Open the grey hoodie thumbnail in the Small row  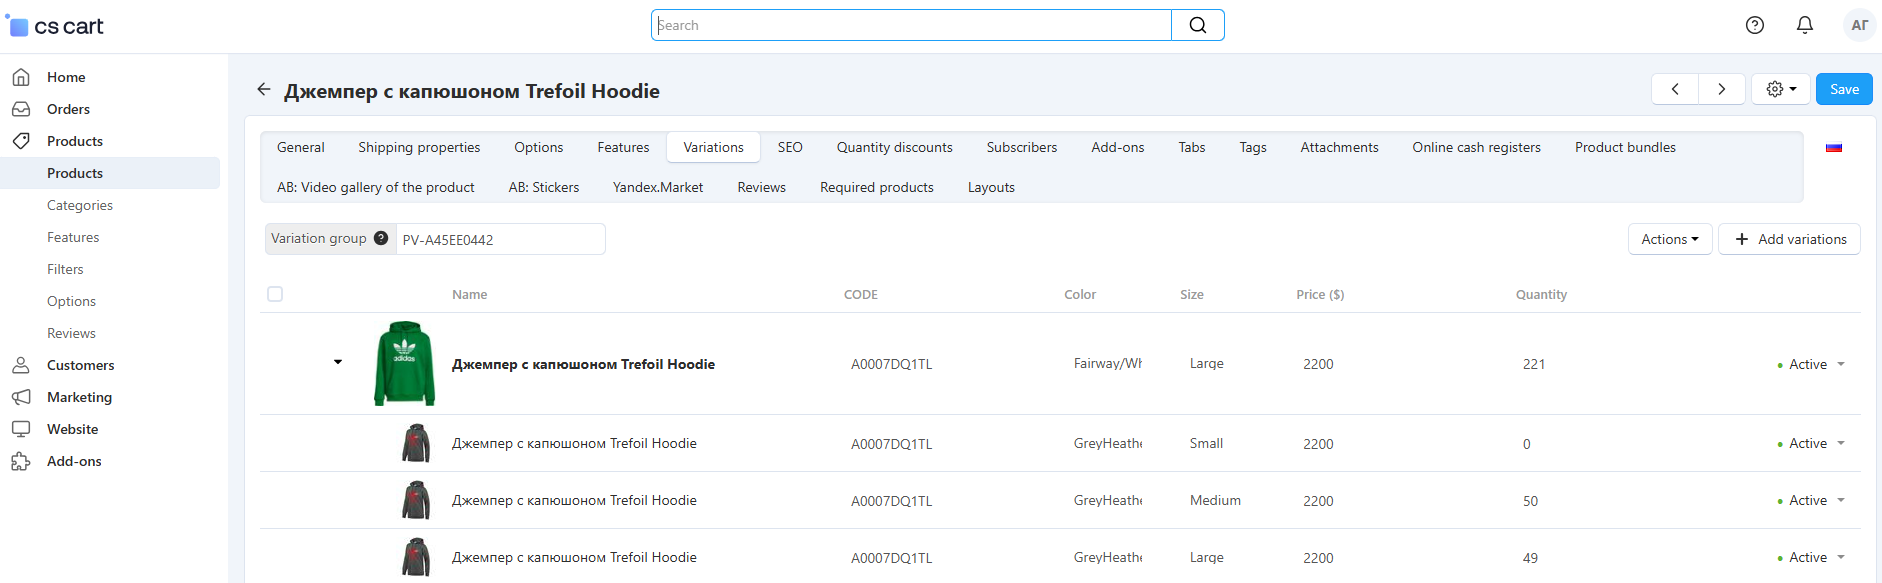[x=416, y=443]
